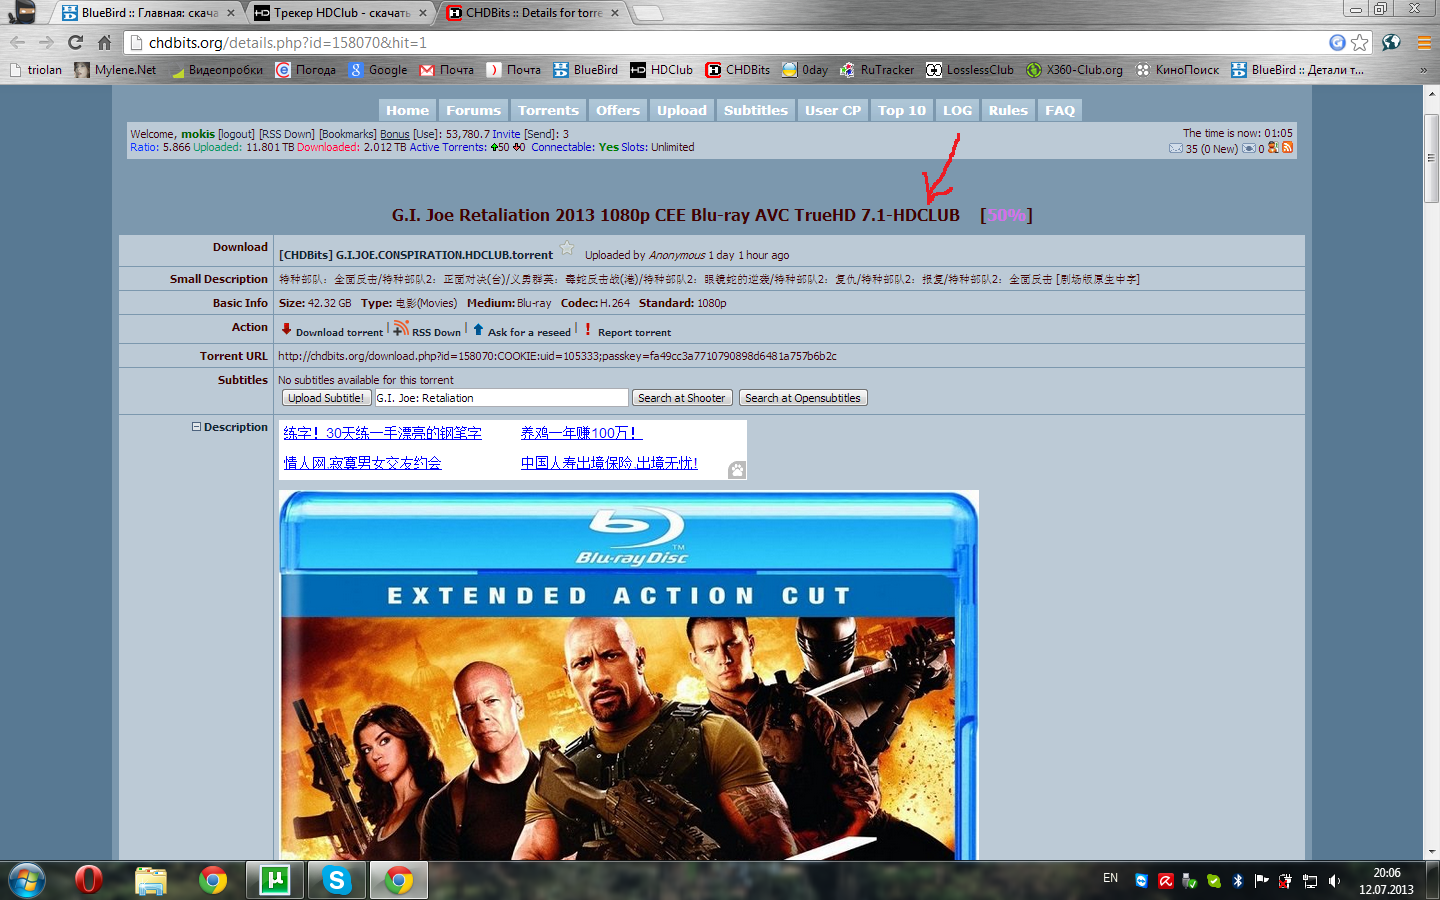The height and width of the screenshot is (900, 1440).
Task: Open the RuTracker bookmark
Action: point(877,70)
